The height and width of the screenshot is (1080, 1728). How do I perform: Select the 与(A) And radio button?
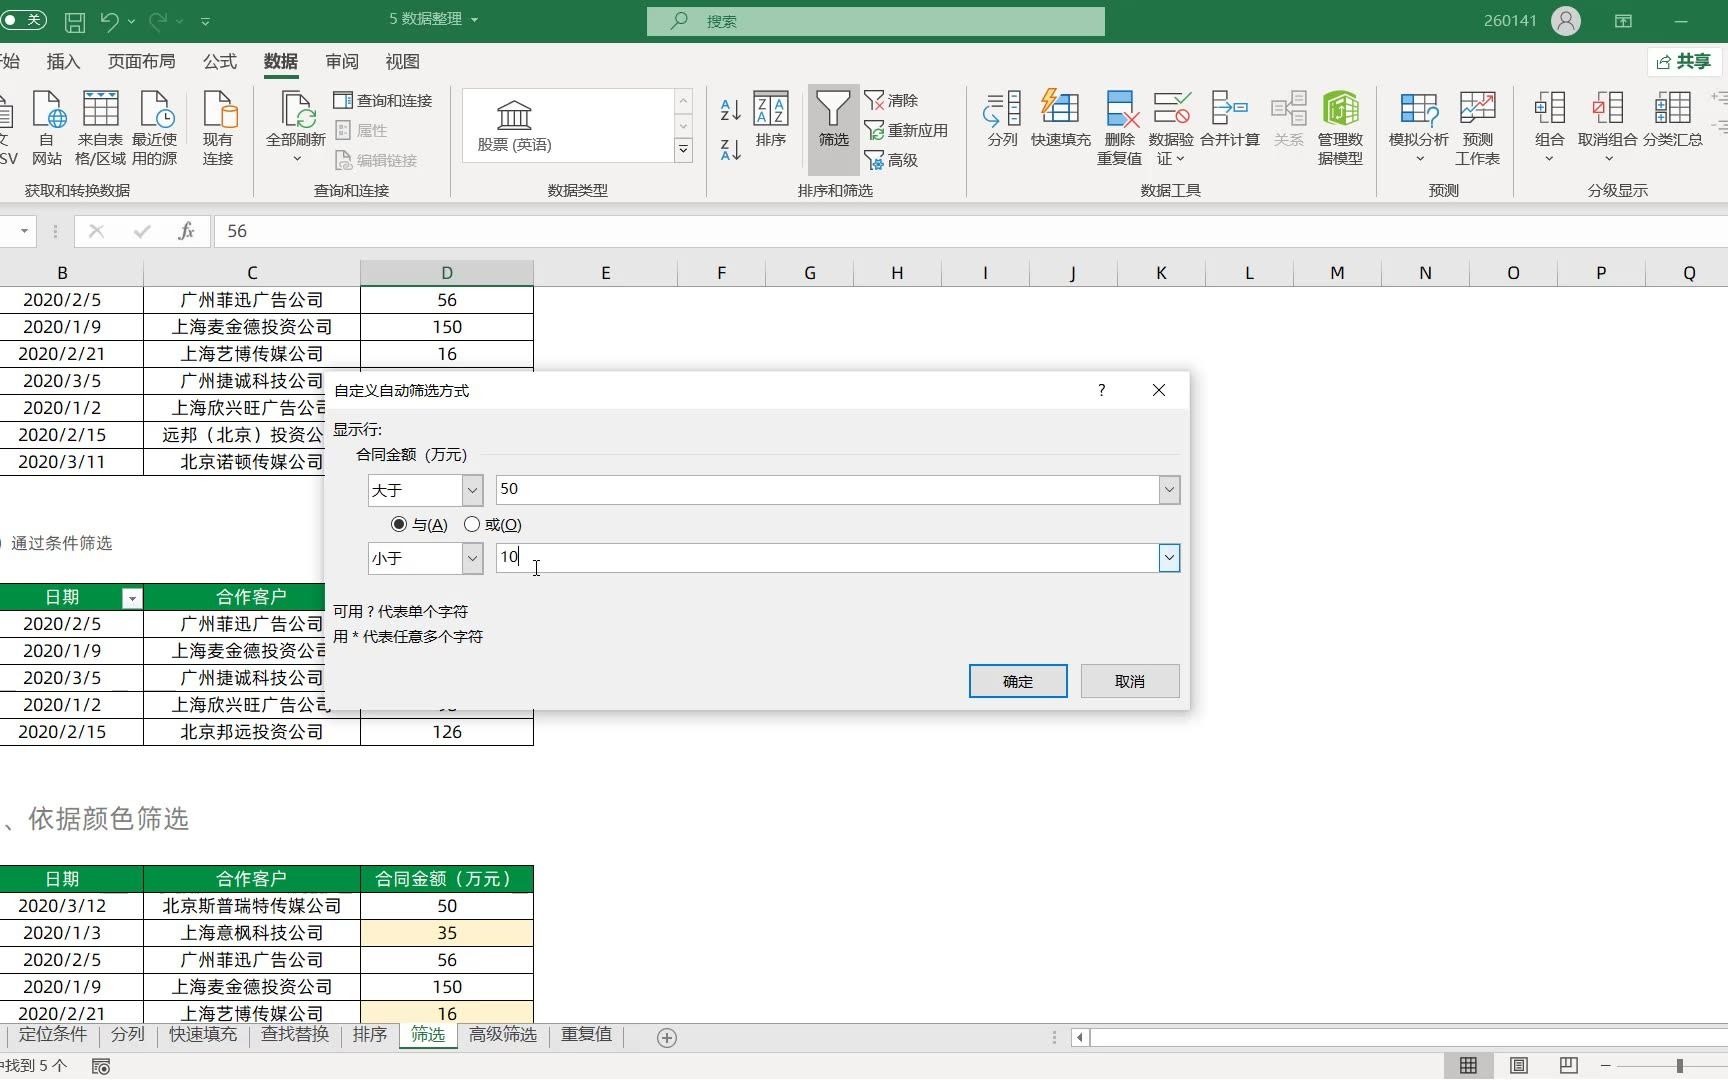click(x=399, y=524)
